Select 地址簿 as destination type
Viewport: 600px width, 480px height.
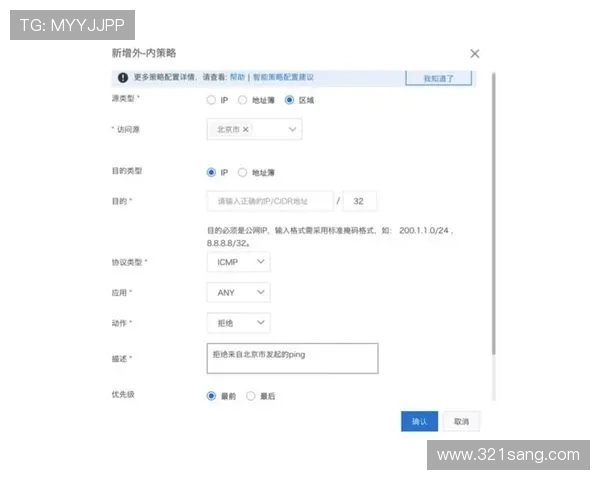(242, 172)
